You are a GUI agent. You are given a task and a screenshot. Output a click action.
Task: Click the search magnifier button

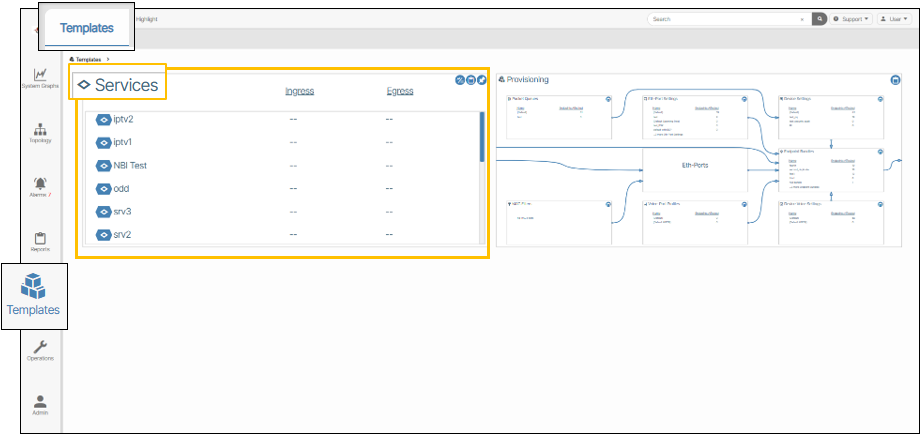tap(819, 19)
